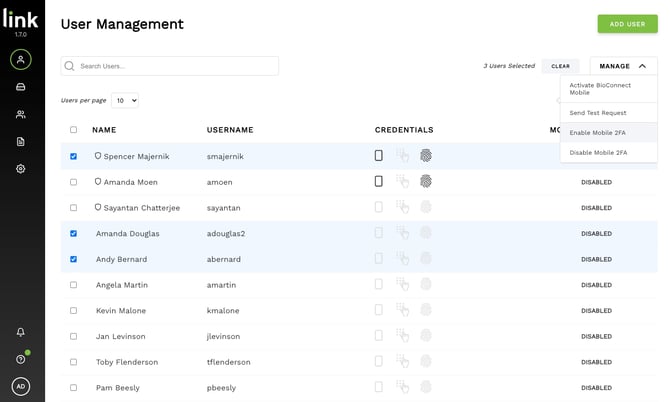Image resolution: width=670 pixels, height=402 pixels.
Task: Open the reports document sidebar icon
Action: click(21, 142)
